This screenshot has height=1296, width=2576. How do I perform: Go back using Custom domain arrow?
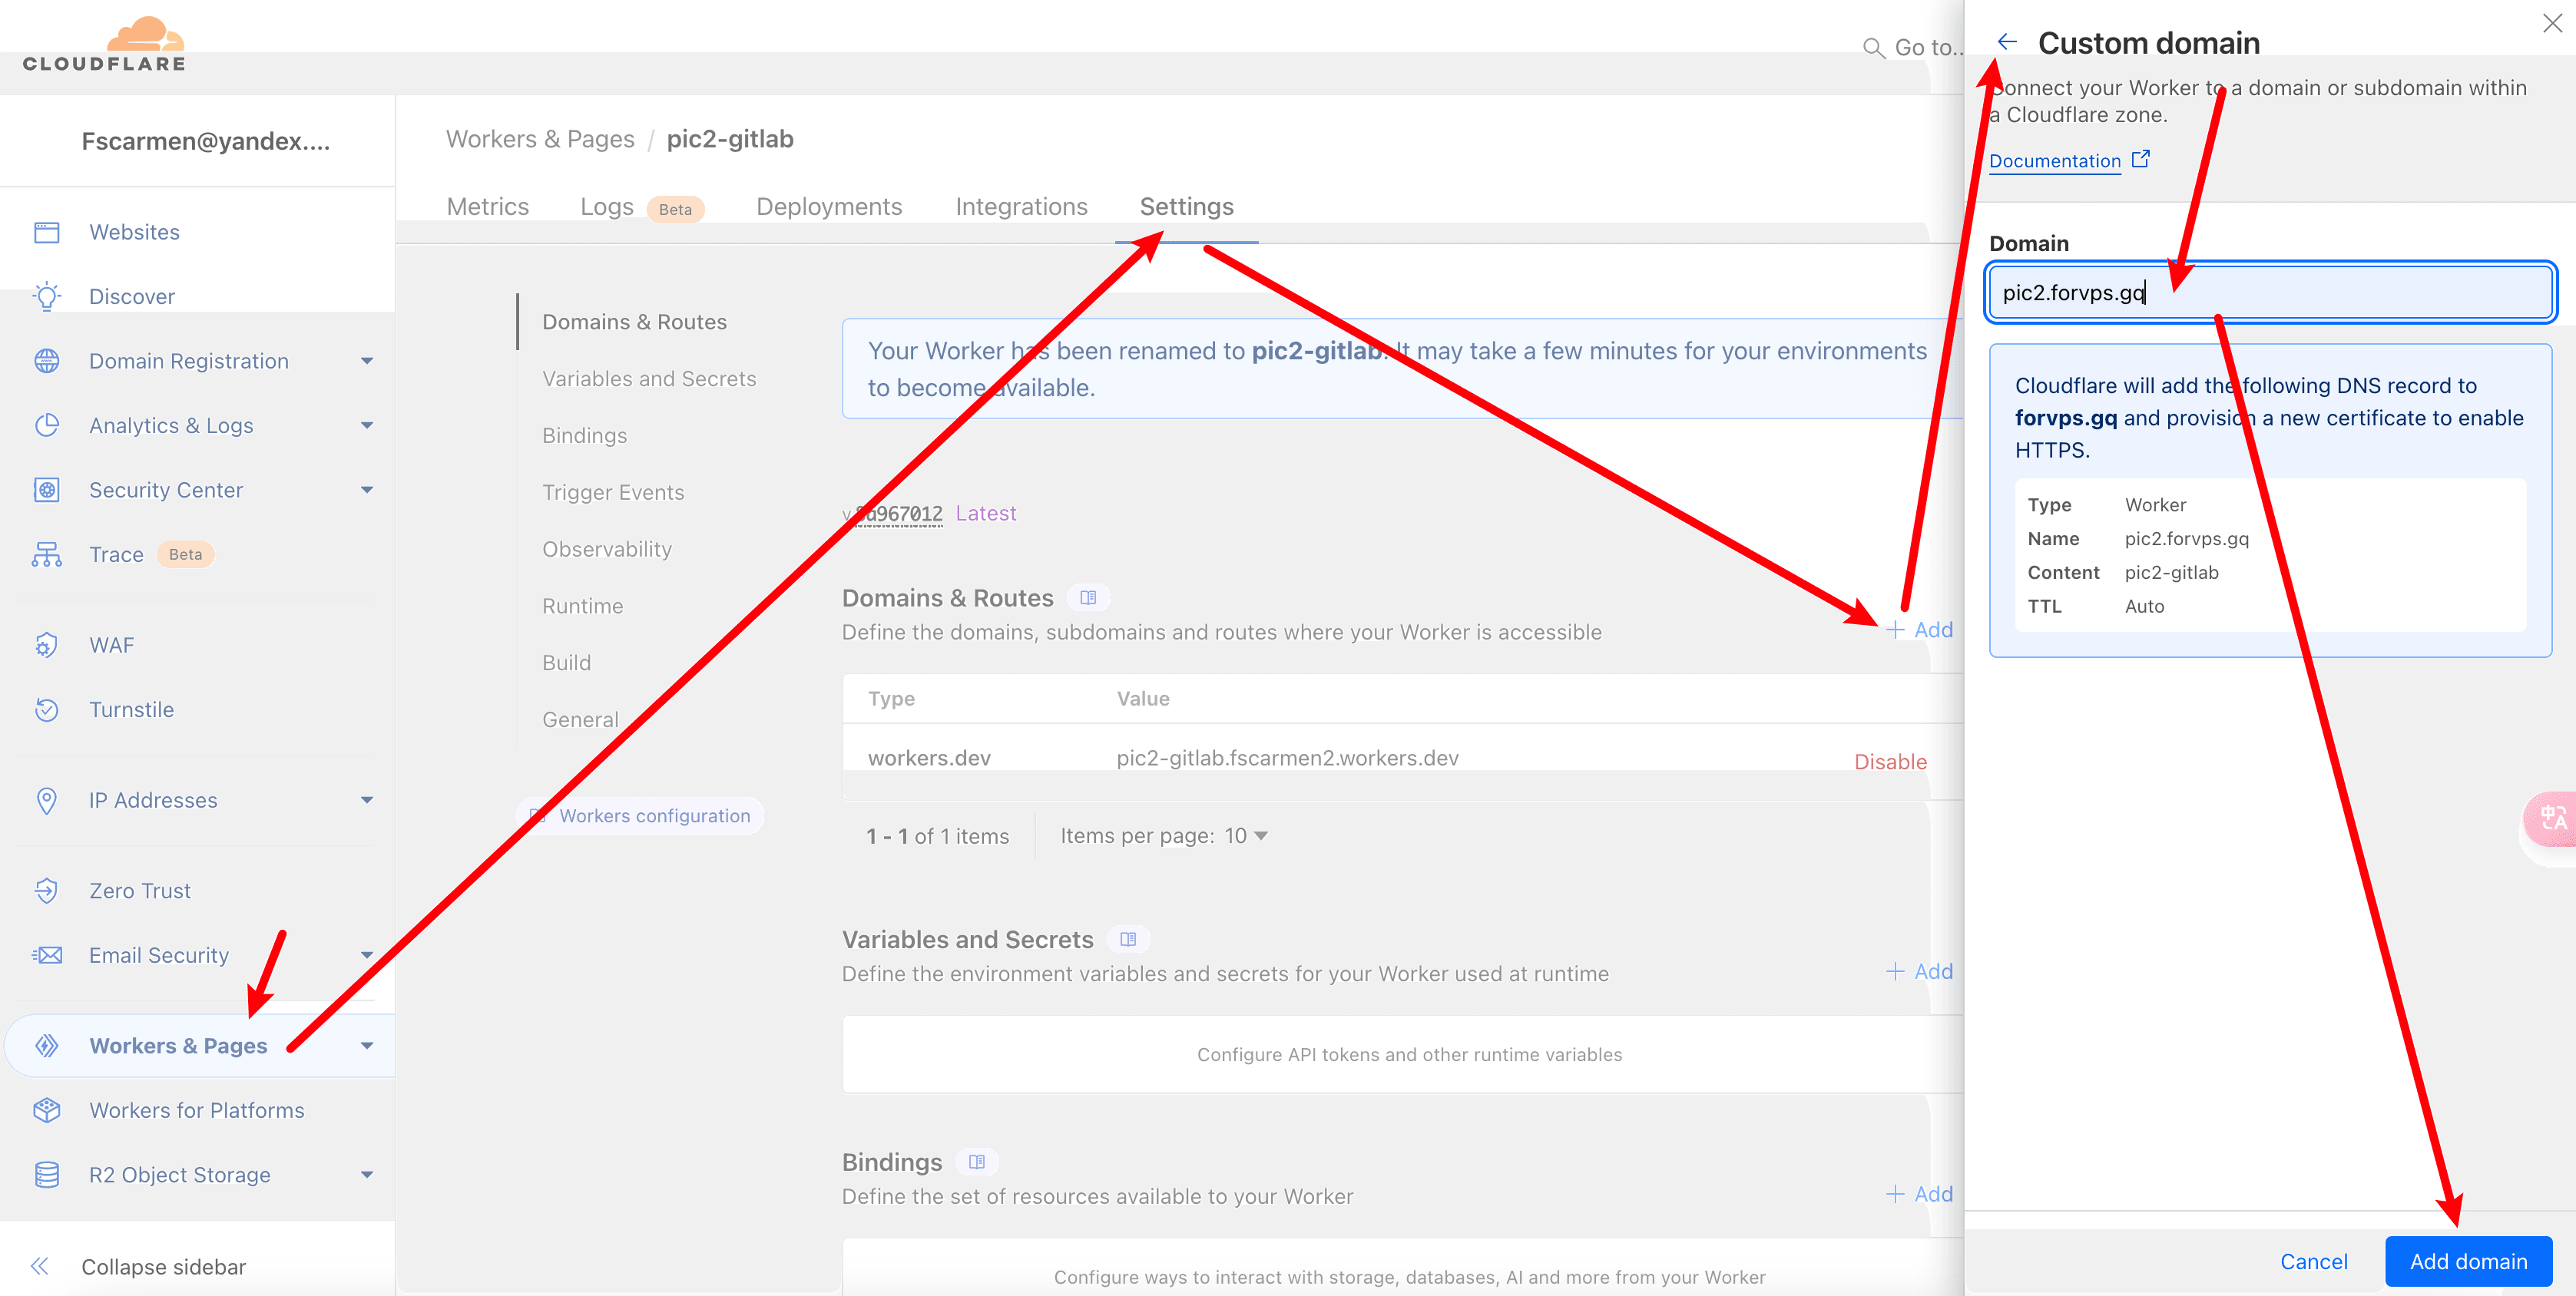pos(2006,42)
